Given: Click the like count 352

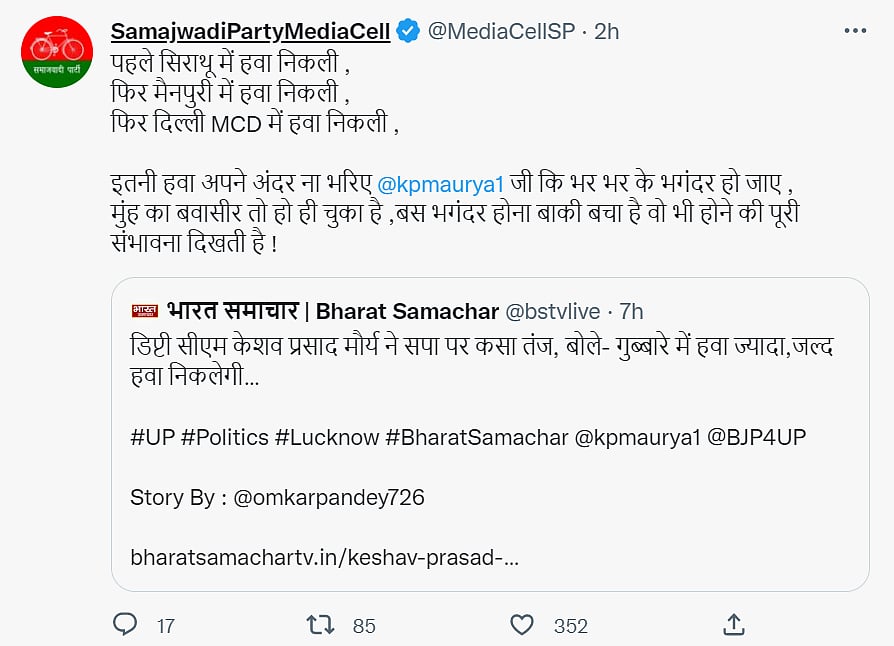Looking at the screenshot, I should 570,626.
